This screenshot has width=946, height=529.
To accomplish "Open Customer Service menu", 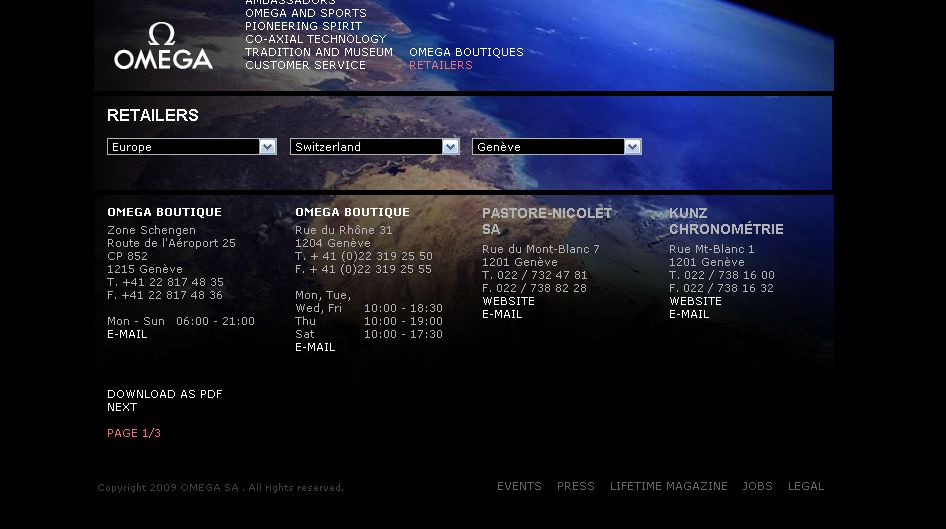I will click(305, 65).
